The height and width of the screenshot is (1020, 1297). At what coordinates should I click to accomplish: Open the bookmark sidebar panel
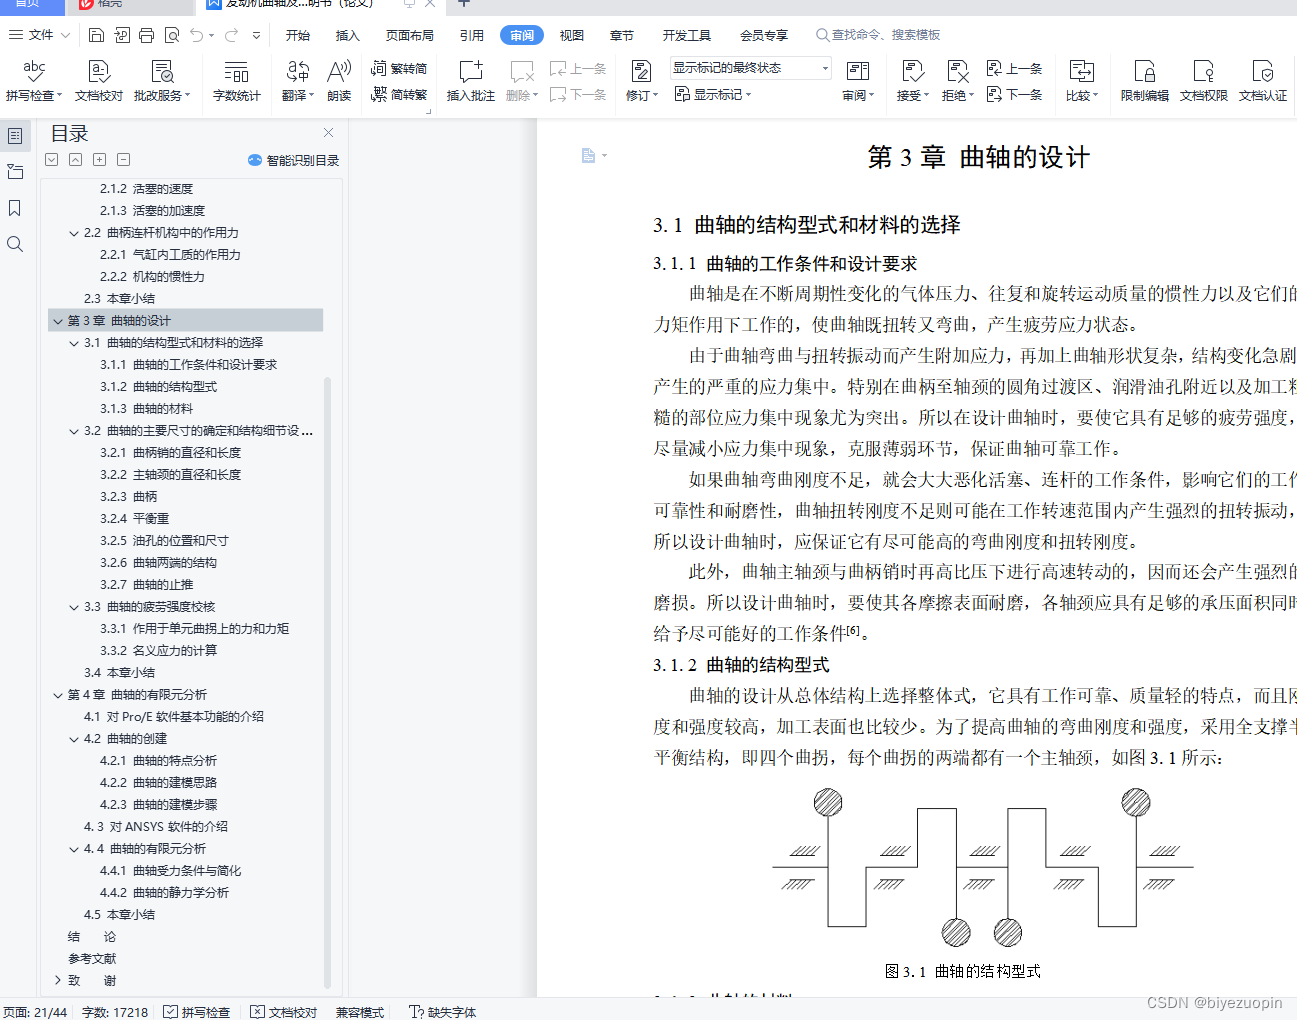tap(15, 208)
